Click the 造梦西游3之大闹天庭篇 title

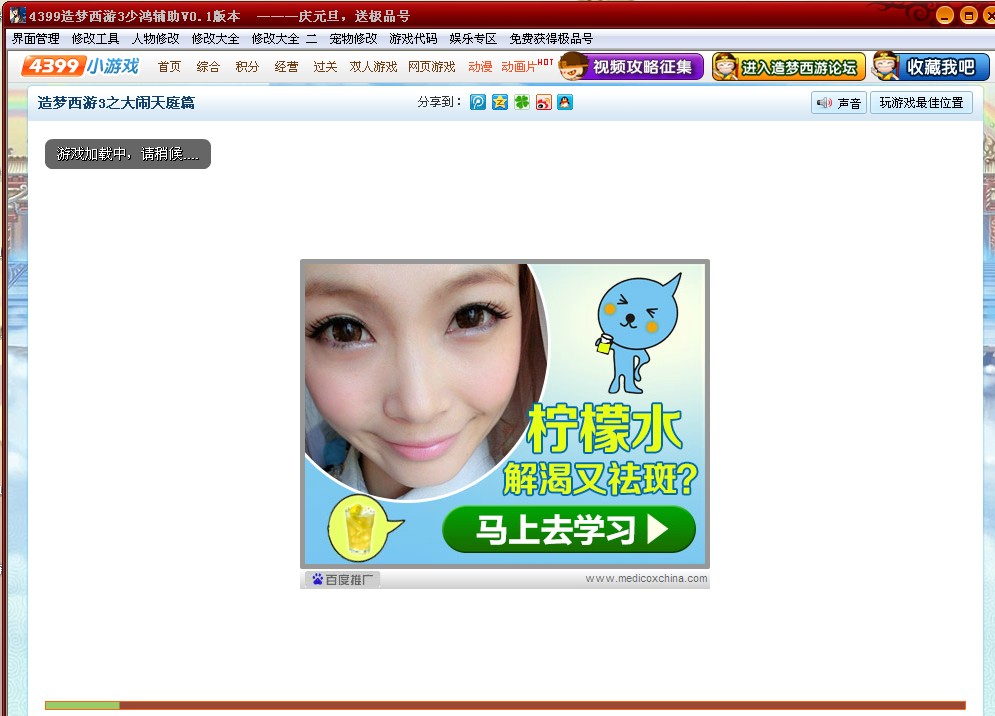[x=116, y=103]
